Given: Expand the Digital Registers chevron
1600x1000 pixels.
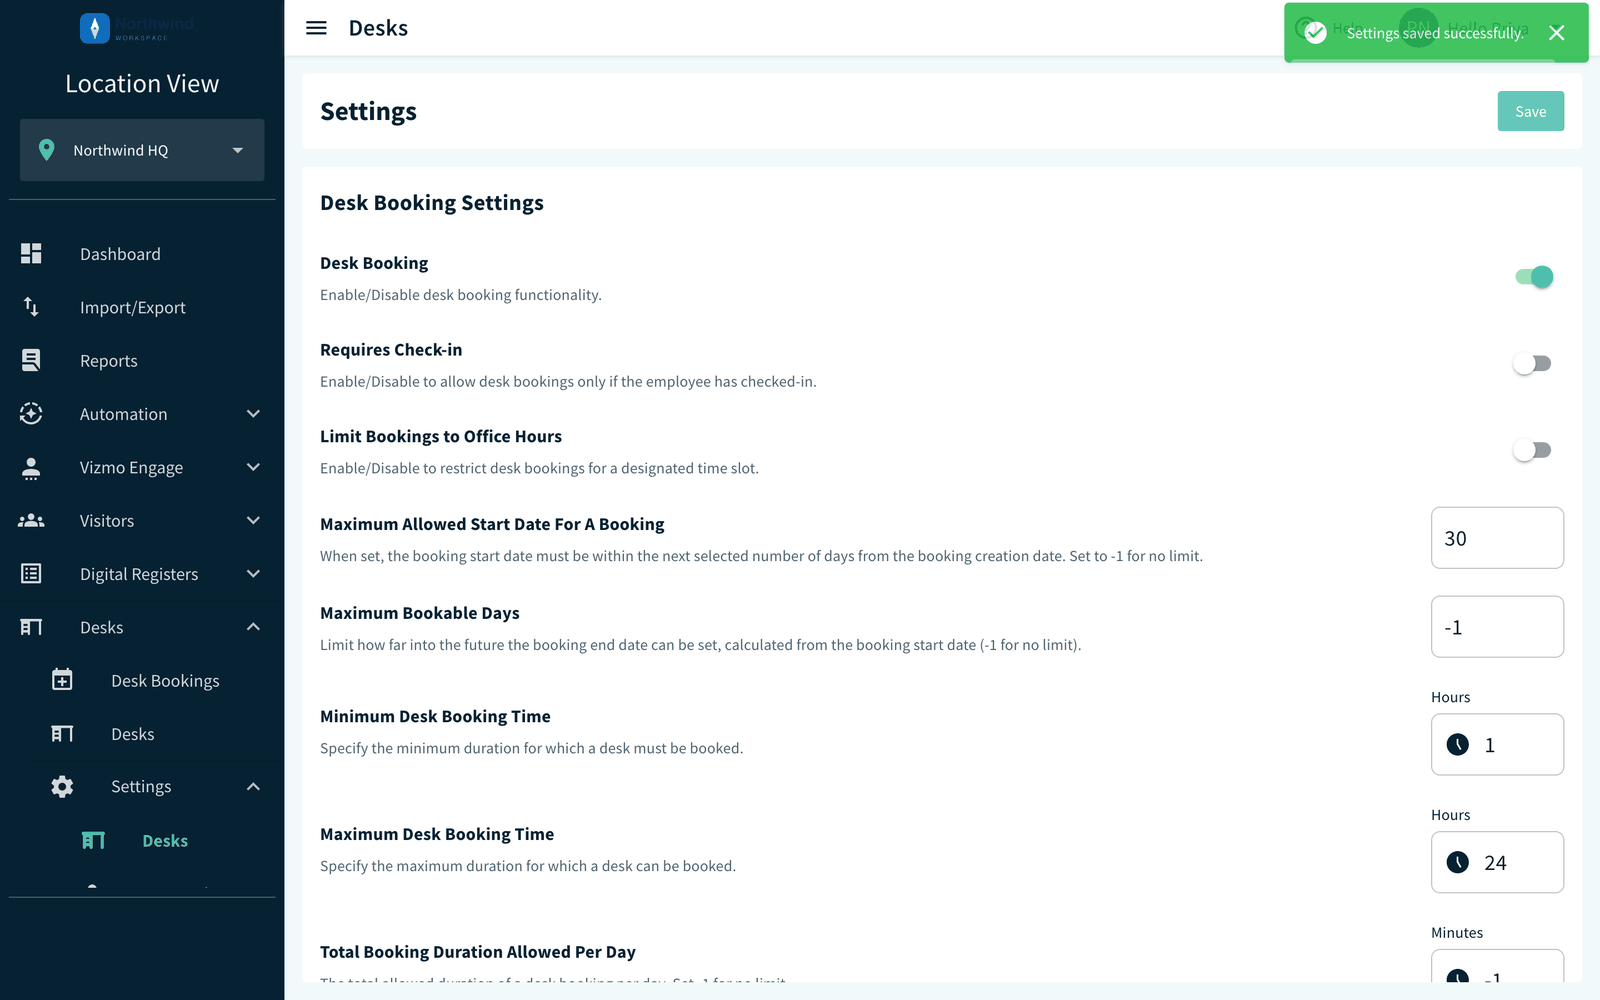Looking at the screenshot, I should (x=253, y=574).
